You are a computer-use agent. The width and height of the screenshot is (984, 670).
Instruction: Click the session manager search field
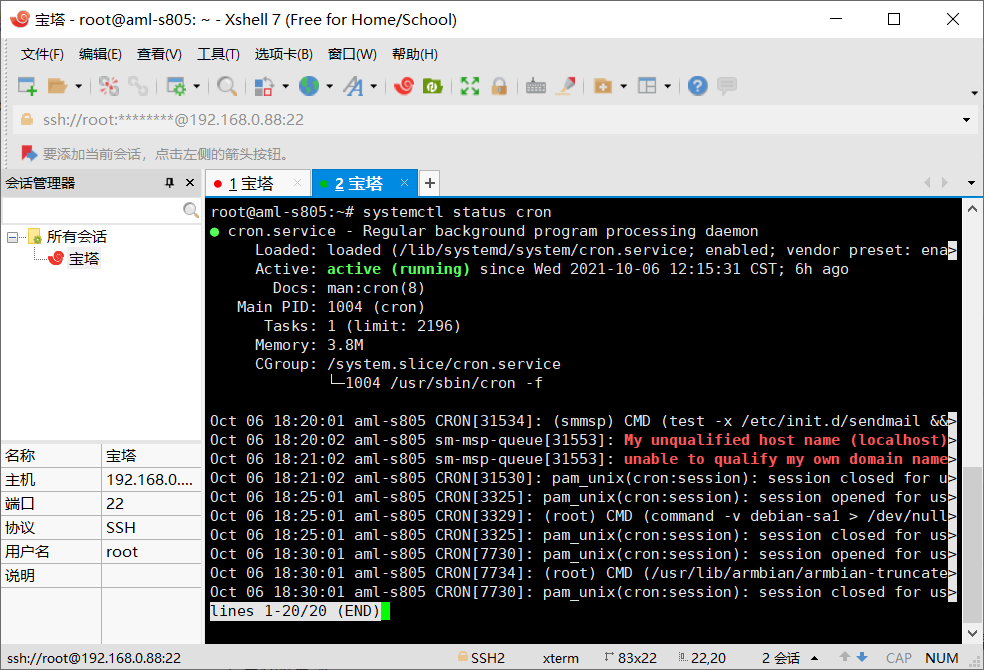tap(92, 210)
